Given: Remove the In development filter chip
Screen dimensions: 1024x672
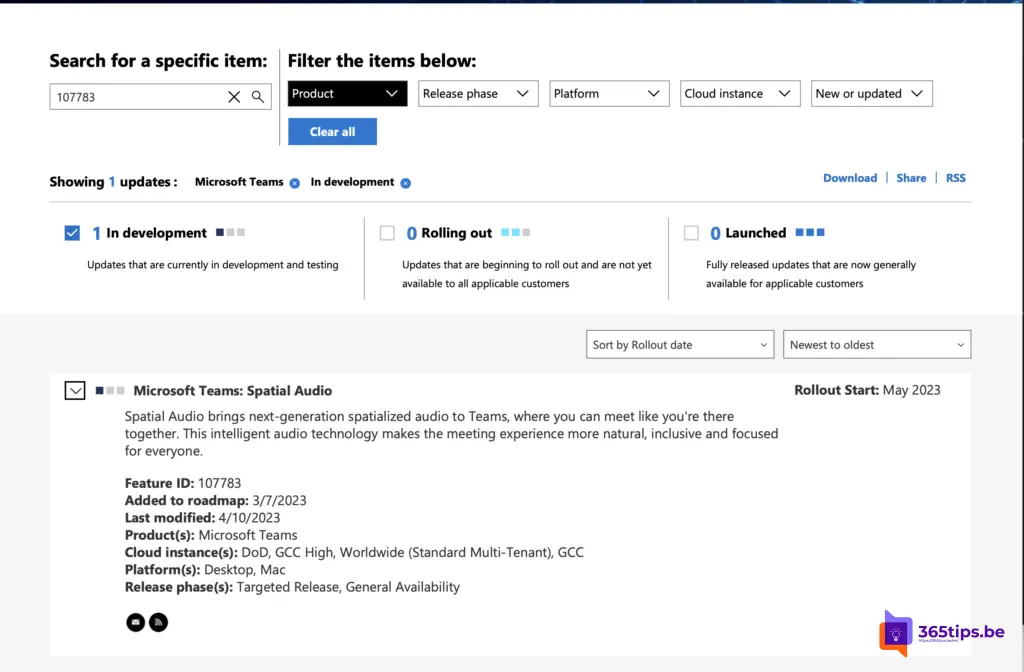Looking at the screenshot, I should (x=405, y=183).
